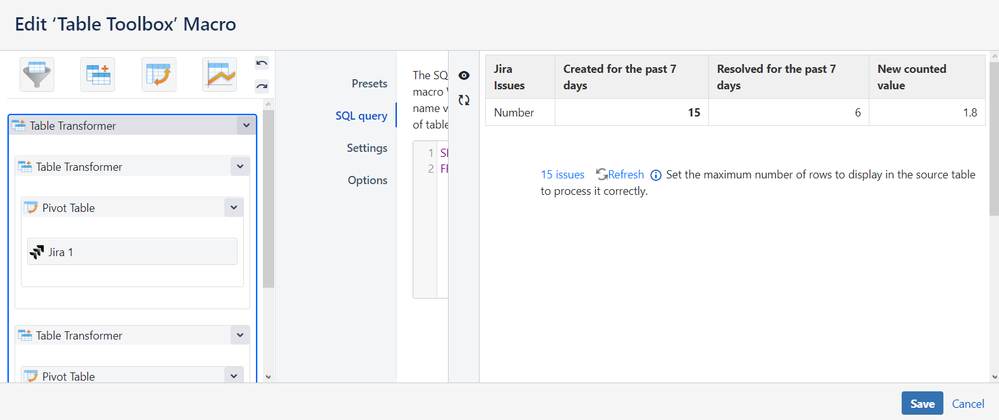Click the 'Resolved for the past 7 days' header
The height and width of the screenshot is (420, 999).
pyautogui.click(x=789, y=76)
